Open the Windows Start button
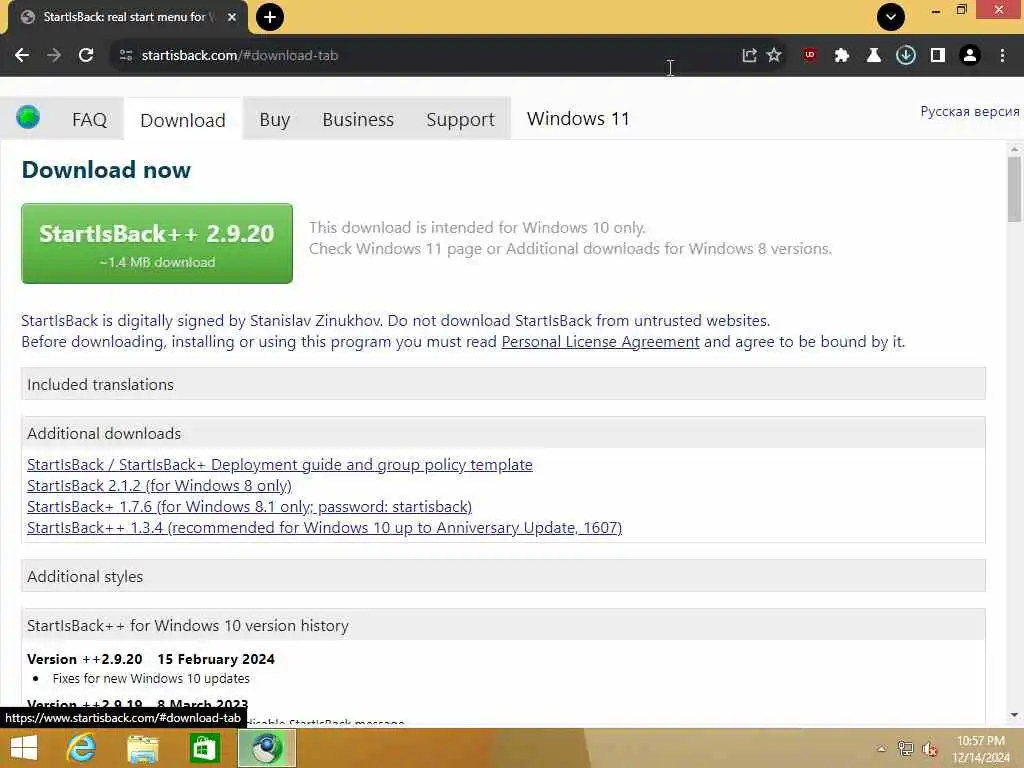Image resolution: width=1024 pixels, height=768 pixels. point(24,748)
